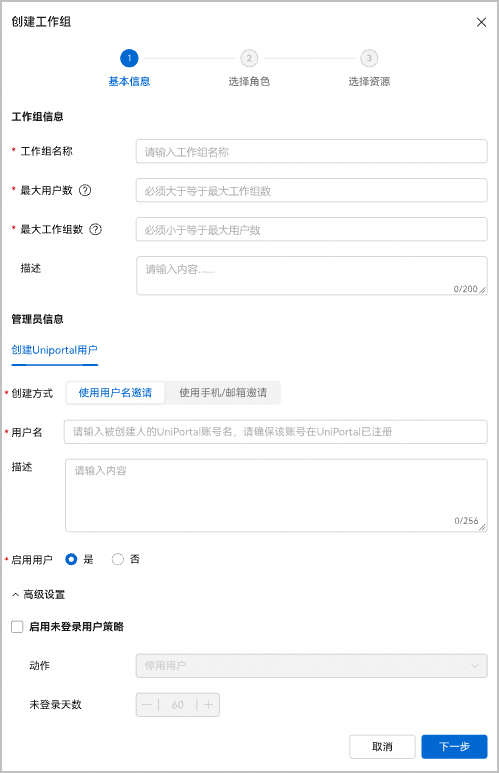This screenshot has width=499, height=773.
Task: Open 创建Uniportal用户 tab
Action: pos(54,351)
